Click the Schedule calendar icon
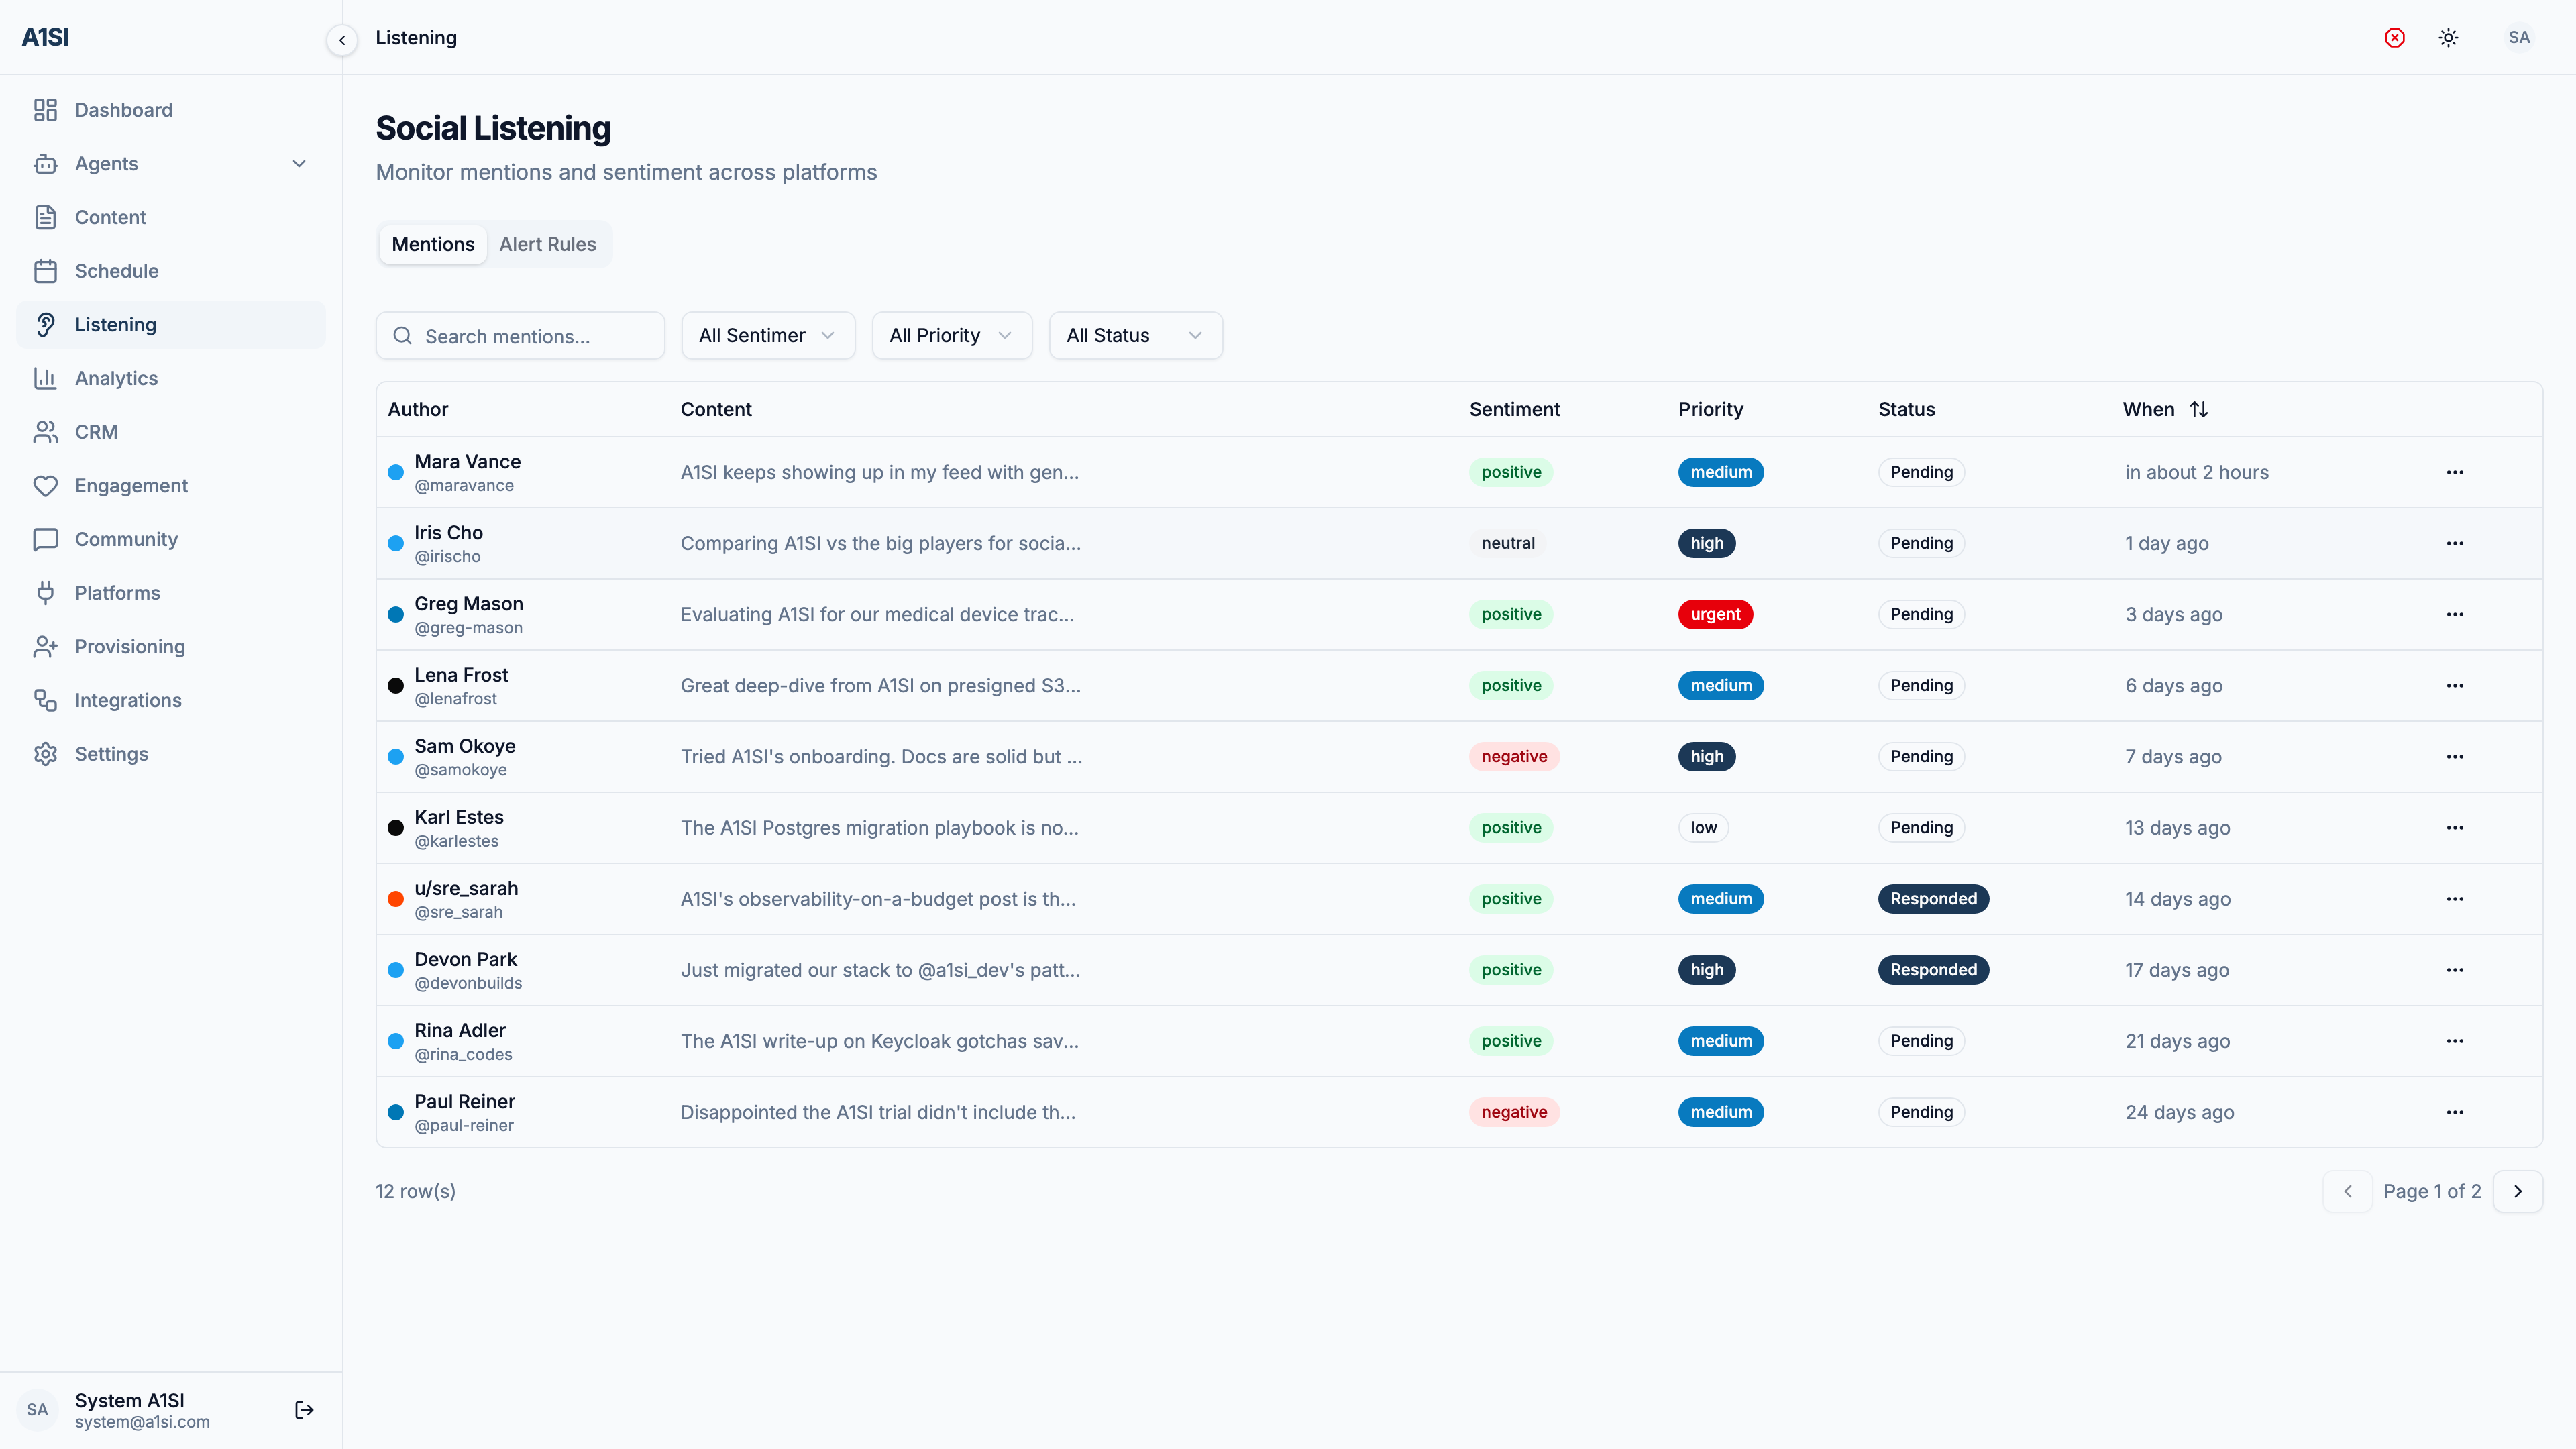Image resolution: width=2576 pixels, height=1449 pixels. click(45, 271)
